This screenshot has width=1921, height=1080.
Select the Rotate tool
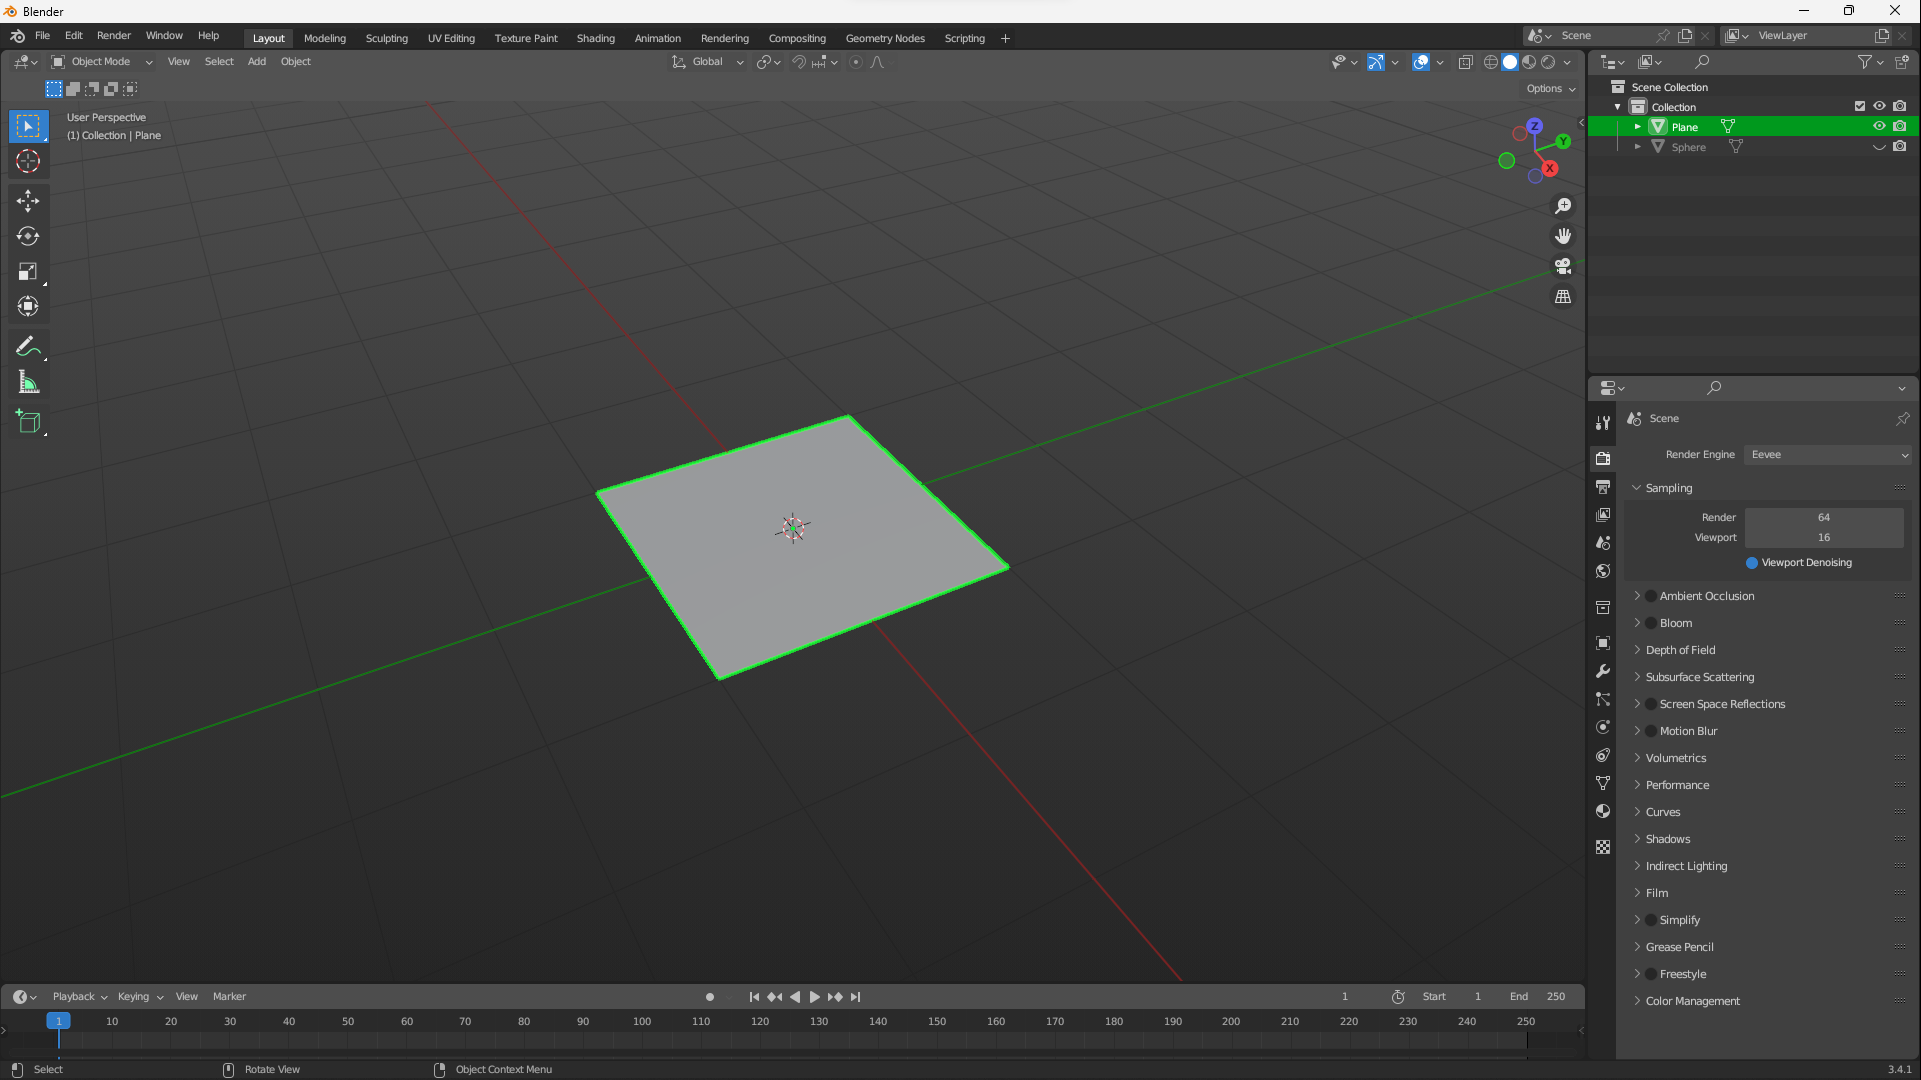(x=28, y=237)
